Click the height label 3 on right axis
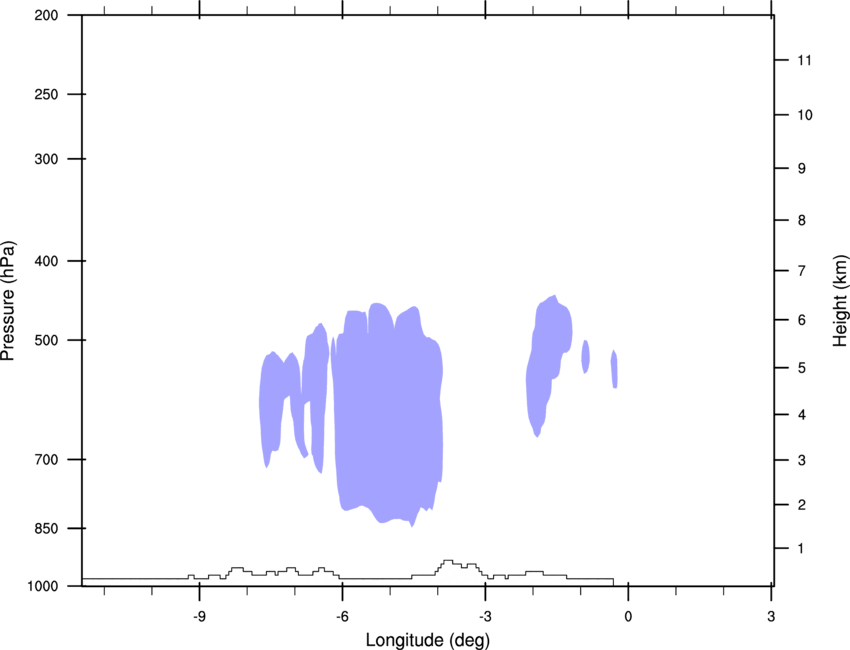Image resolution: width=850 pixels, height=650 pixels. pyautogui.click(x=802, y=460)
